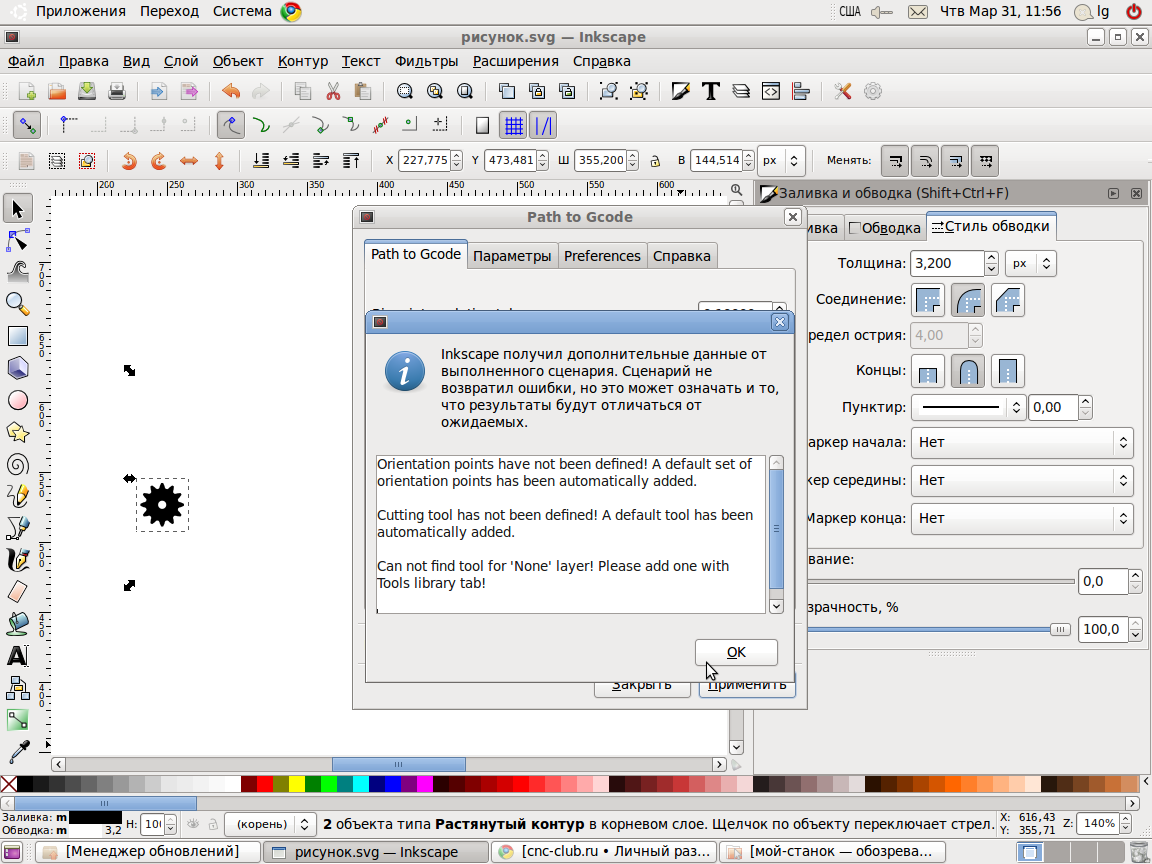Open the (корень) layer dropdown
This screenshot has height=864, width=1152.
[x=270, y=824]
